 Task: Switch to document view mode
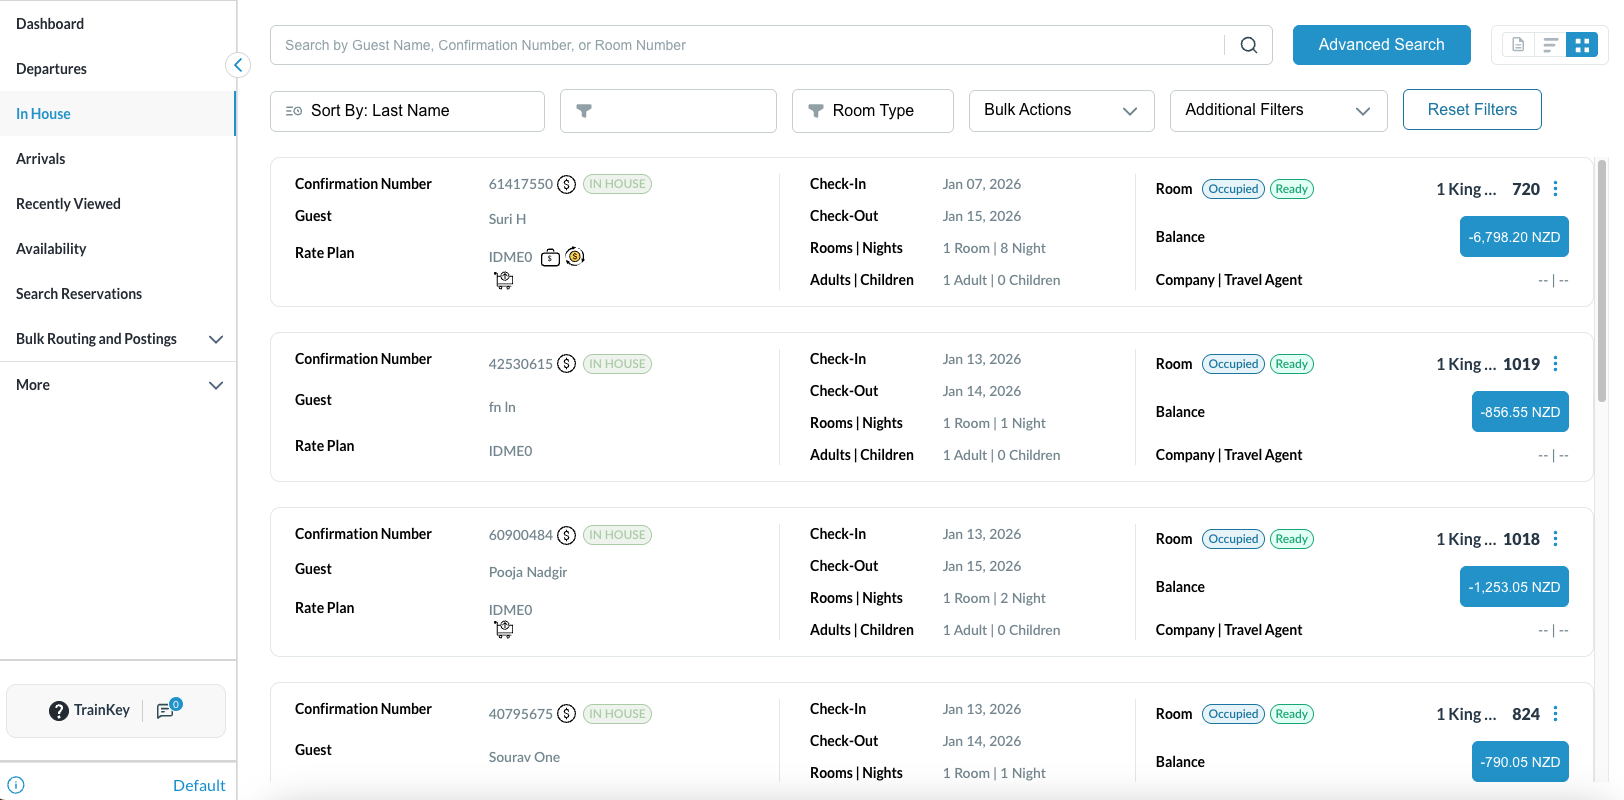pyautogui.click(x=1518, y=45)
